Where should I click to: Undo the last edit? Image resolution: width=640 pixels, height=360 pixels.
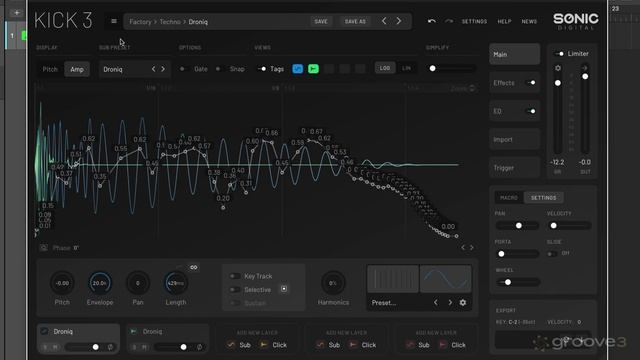coord(432,21)
